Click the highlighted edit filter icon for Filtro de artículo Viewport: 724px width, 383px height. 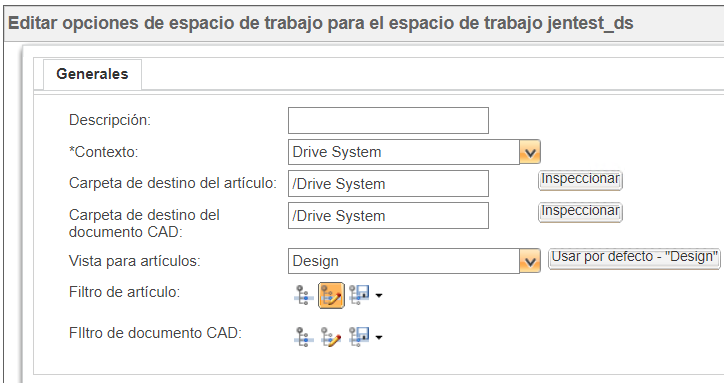(x=331, y=295)
